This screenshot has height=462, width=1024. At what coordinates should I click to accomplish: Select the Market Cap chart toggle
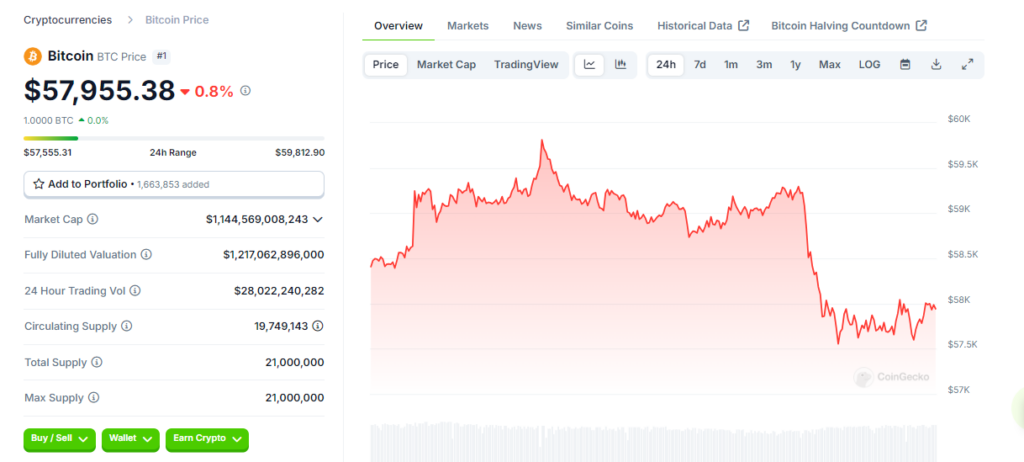pyautogui.click(x=447, y=65)
